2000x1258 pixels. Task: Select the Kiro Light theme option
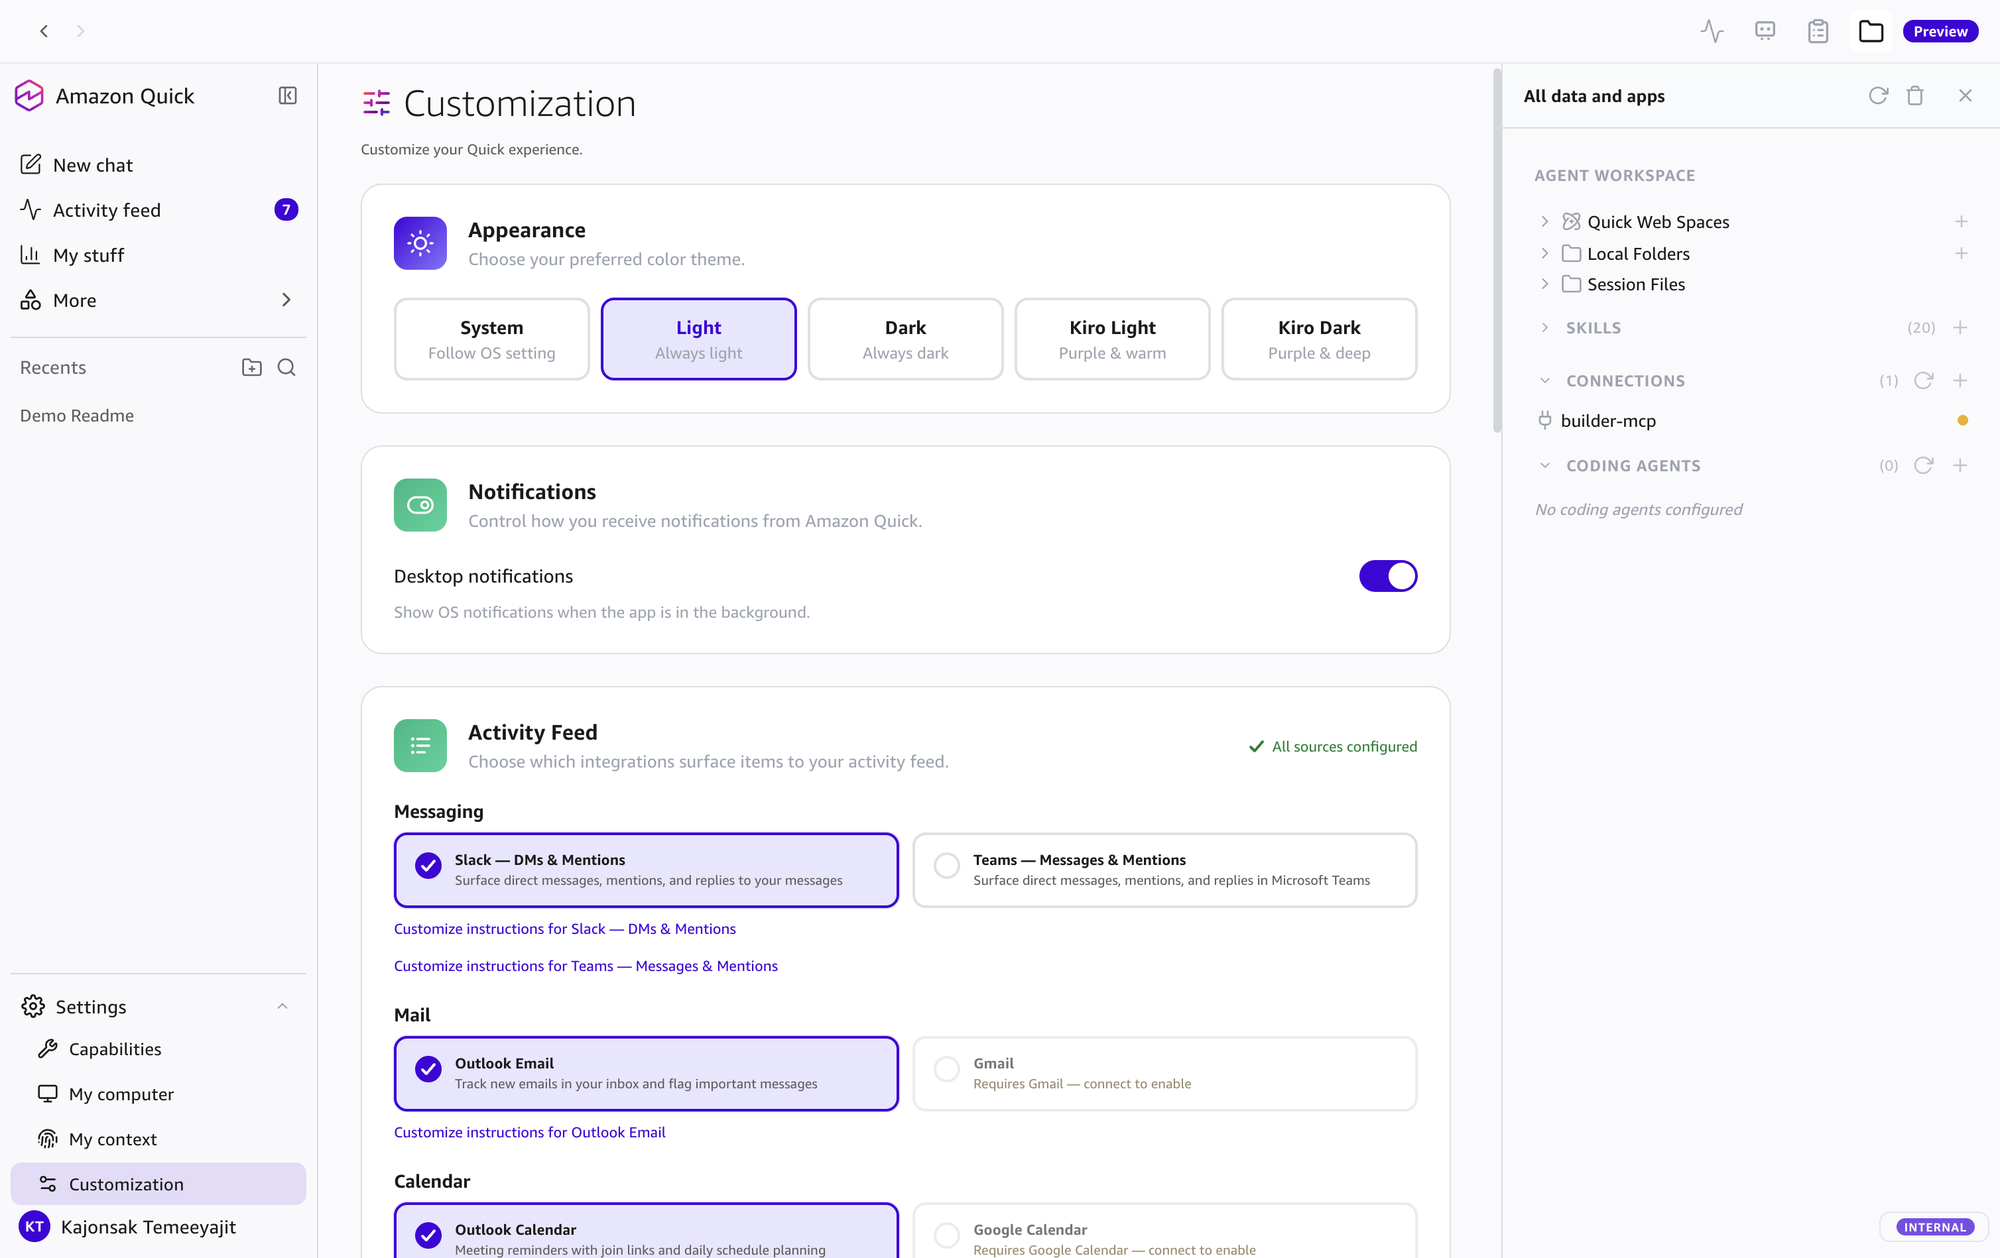1112,339
